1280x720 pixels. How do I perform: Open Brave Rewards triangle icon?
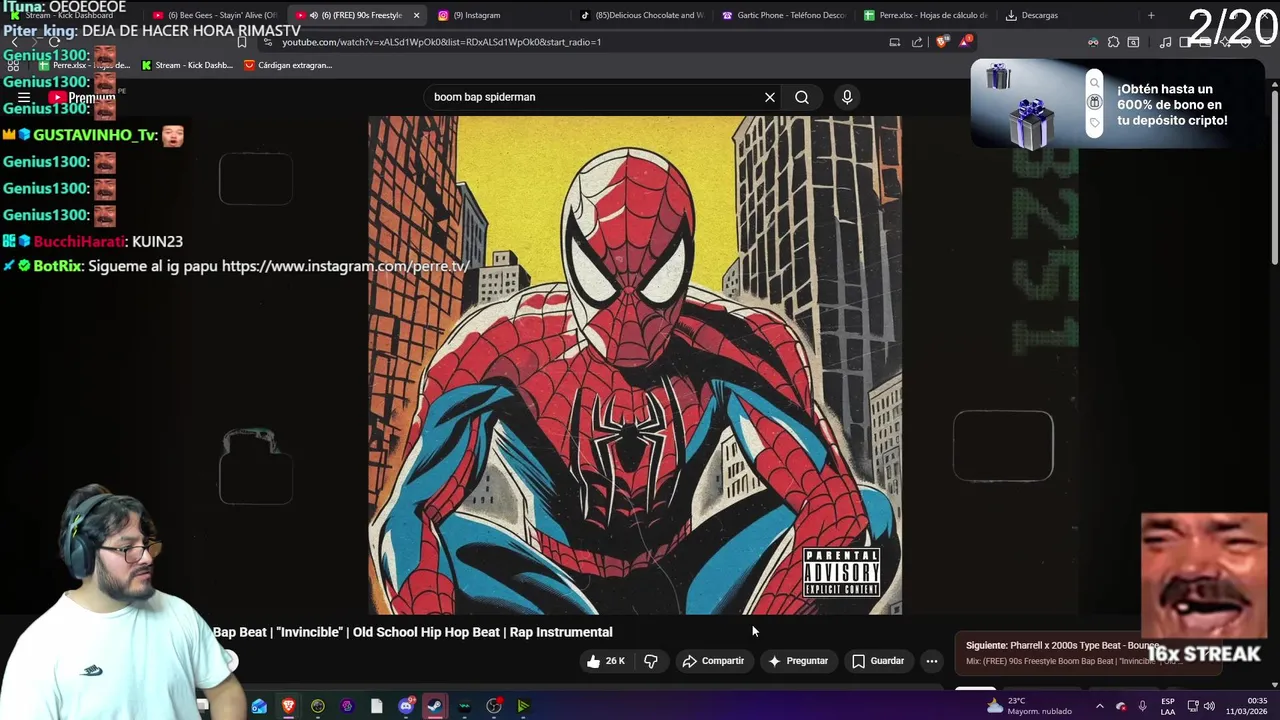(965, 42)
